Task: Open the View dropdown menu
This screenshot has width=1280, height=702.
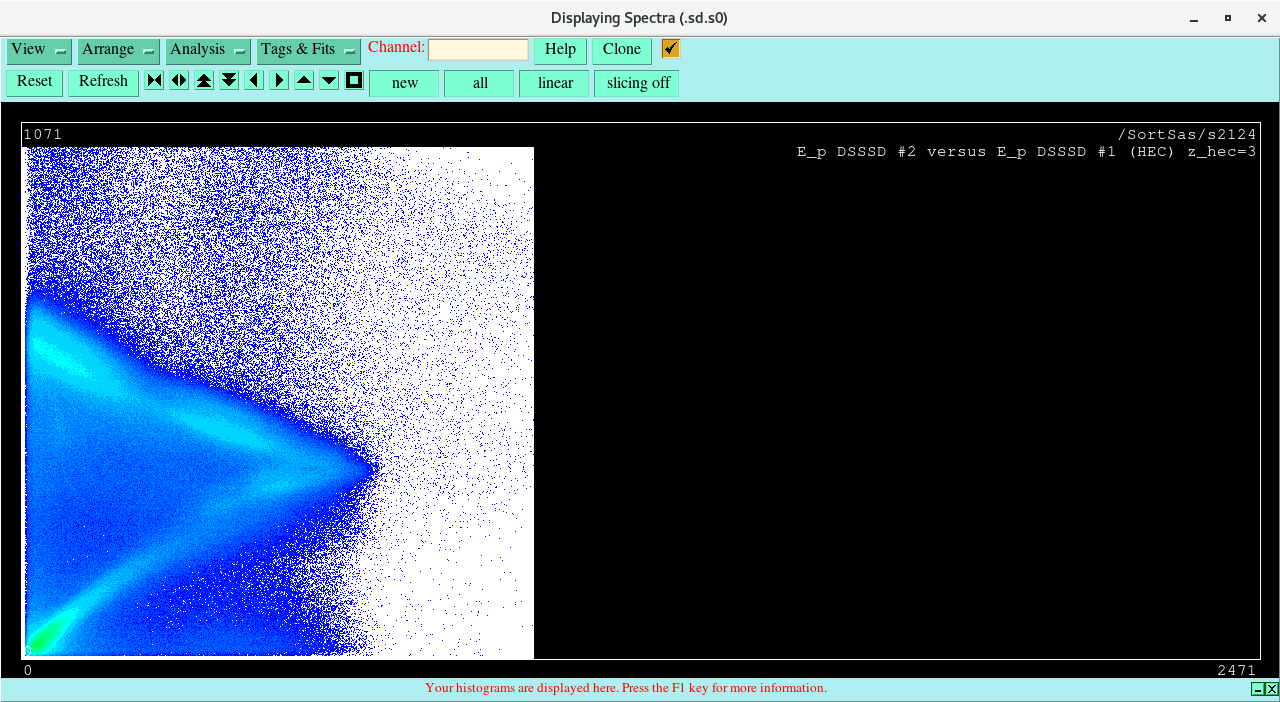Action: coord(39,50)
